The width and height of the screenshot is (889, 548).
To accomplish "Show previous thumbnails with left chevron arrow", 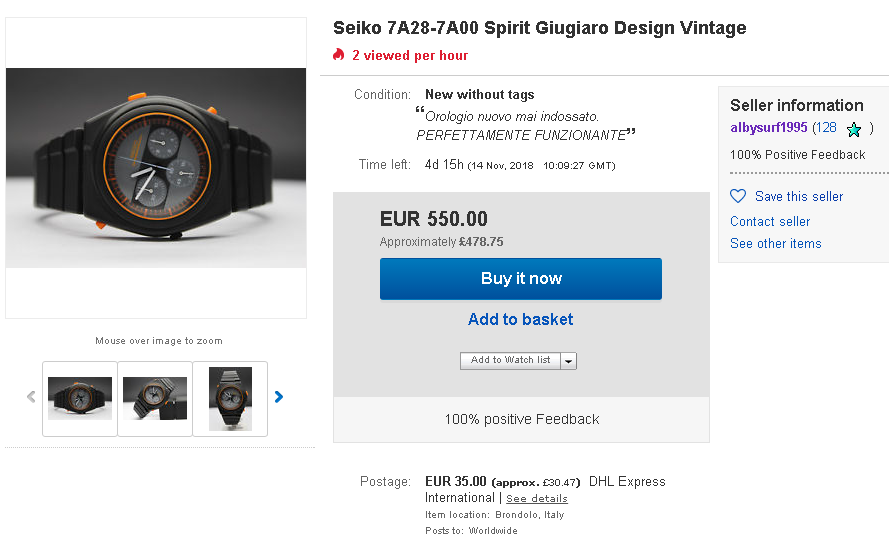I will click(31, 397).
